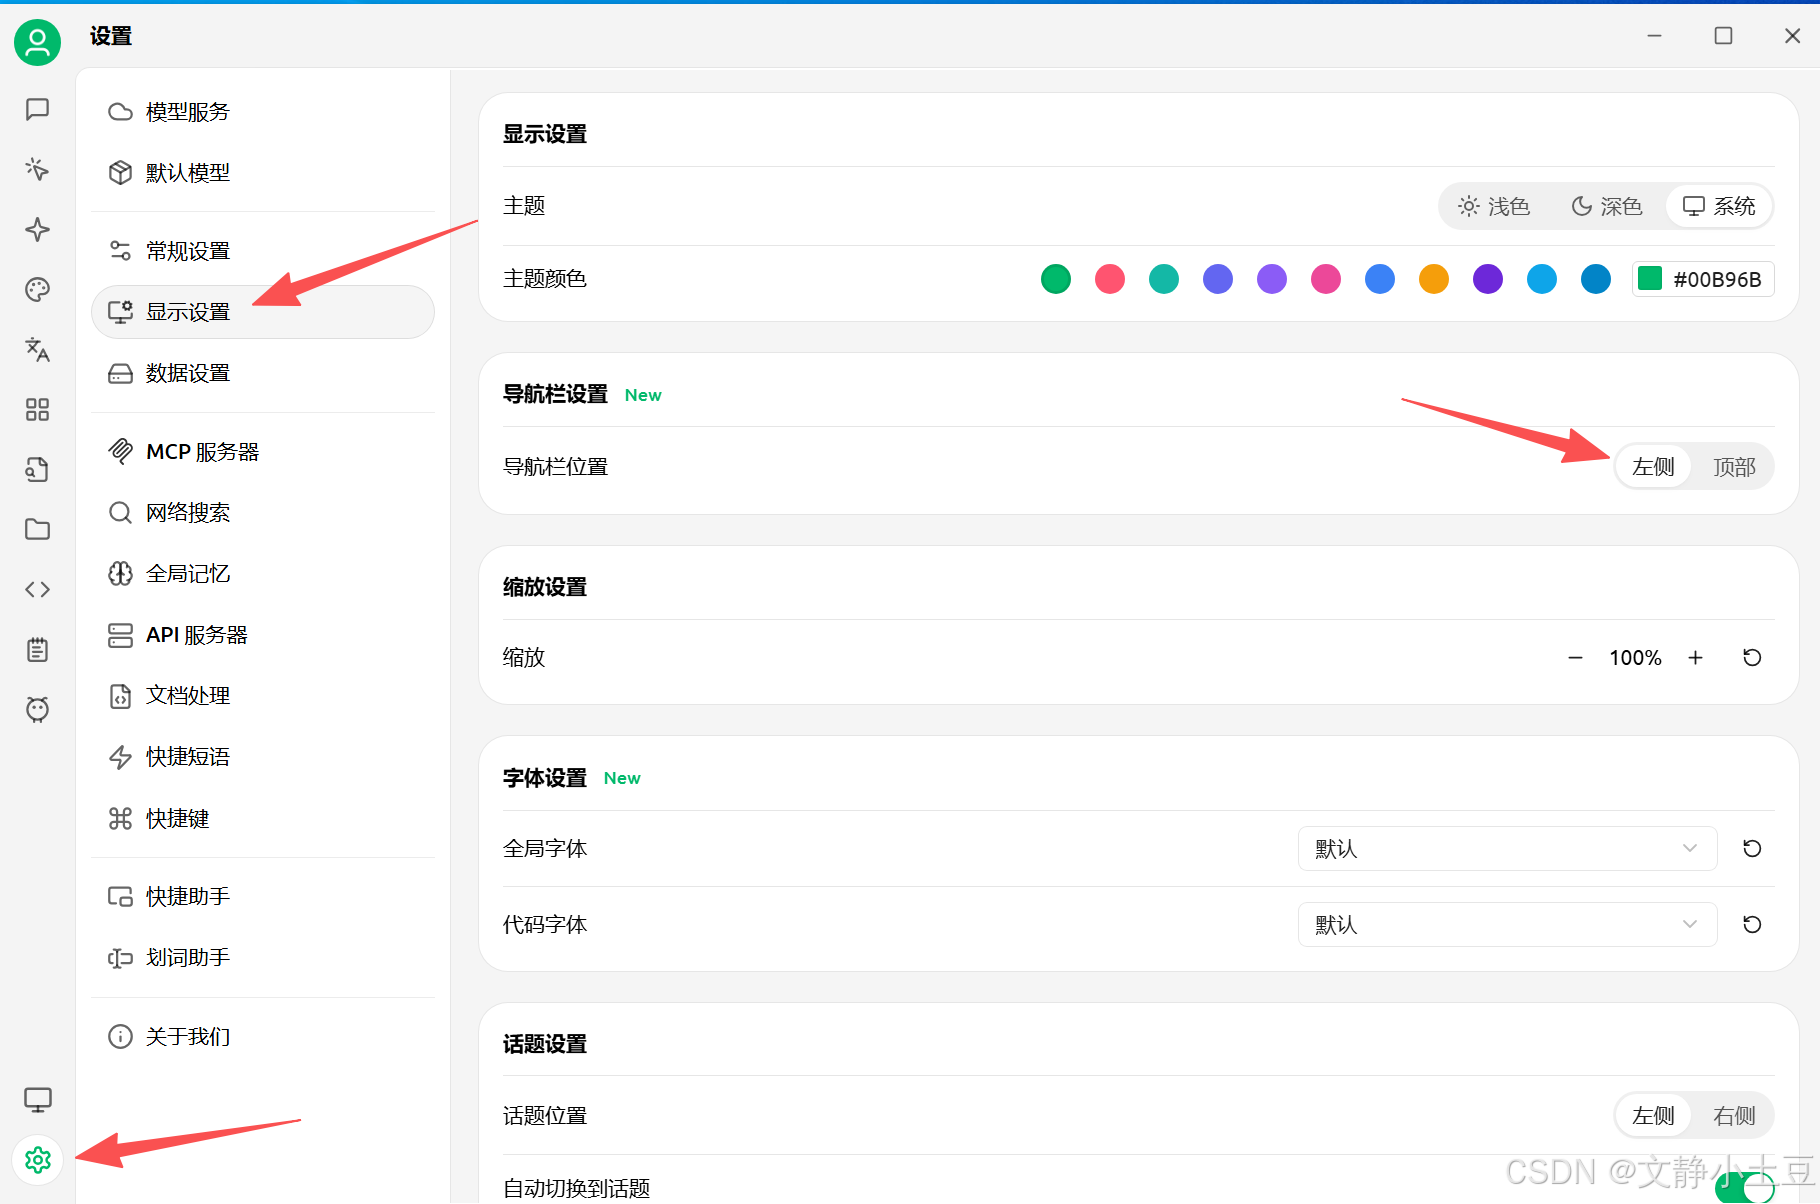Viewport: 1820px width, 1204px height.
Task: Set topic position to 右侧
Action: coord(1734,1116)
